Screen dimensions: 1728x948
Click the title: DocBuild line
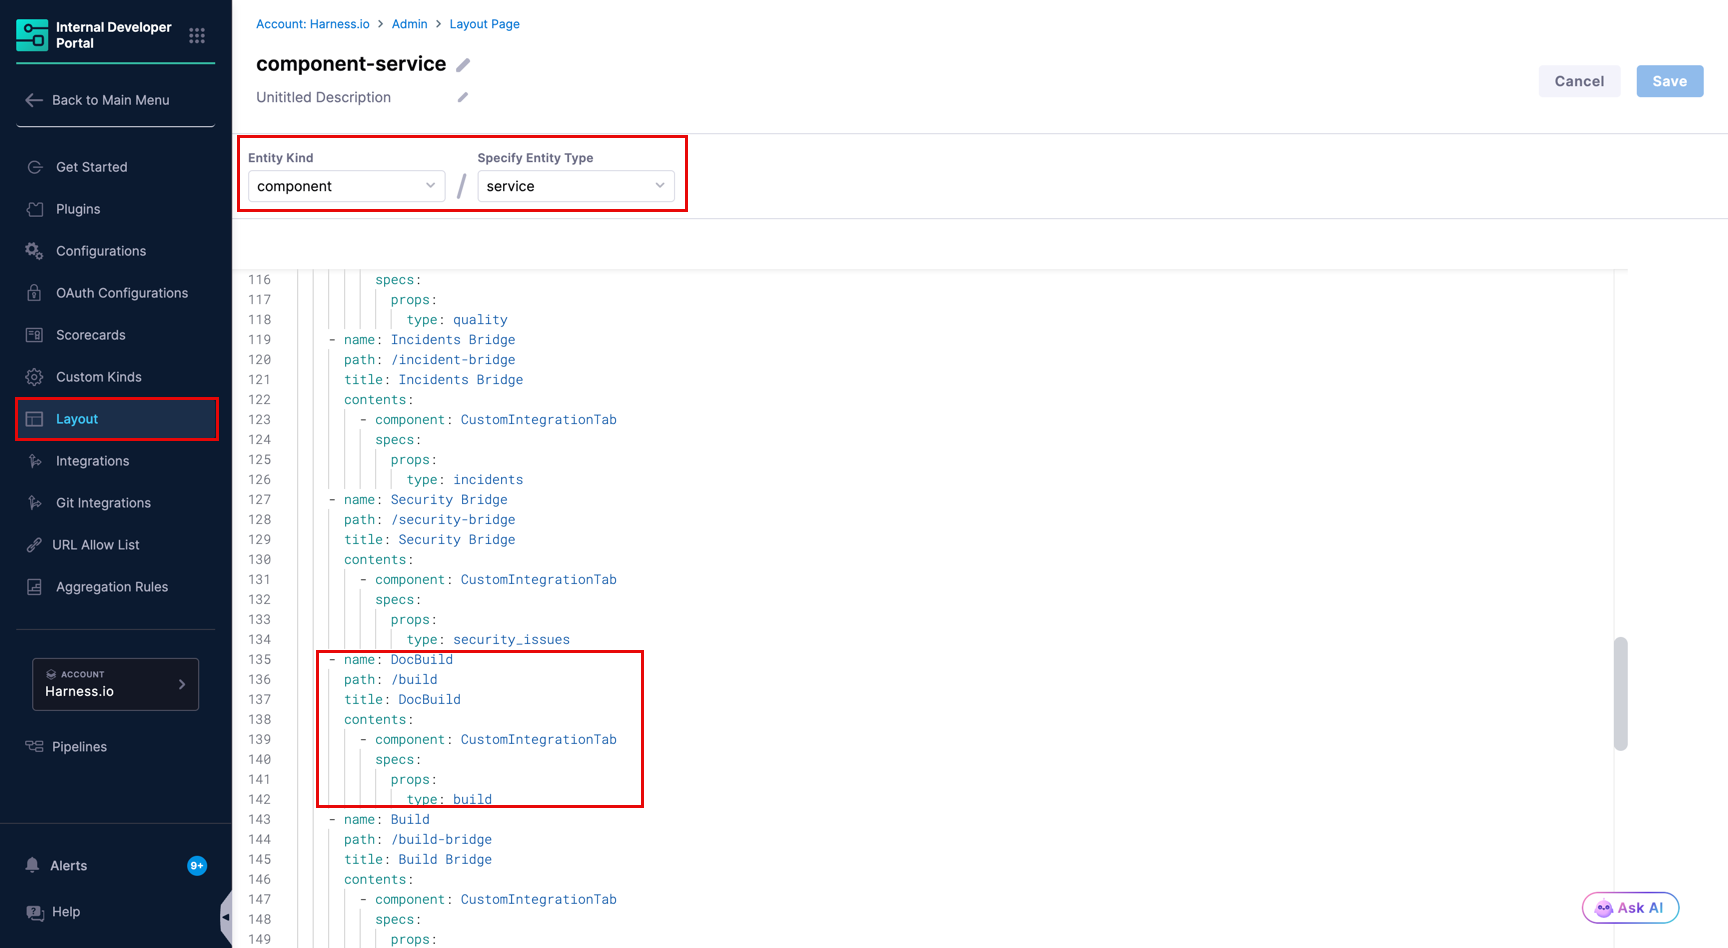tap(403, 699)
